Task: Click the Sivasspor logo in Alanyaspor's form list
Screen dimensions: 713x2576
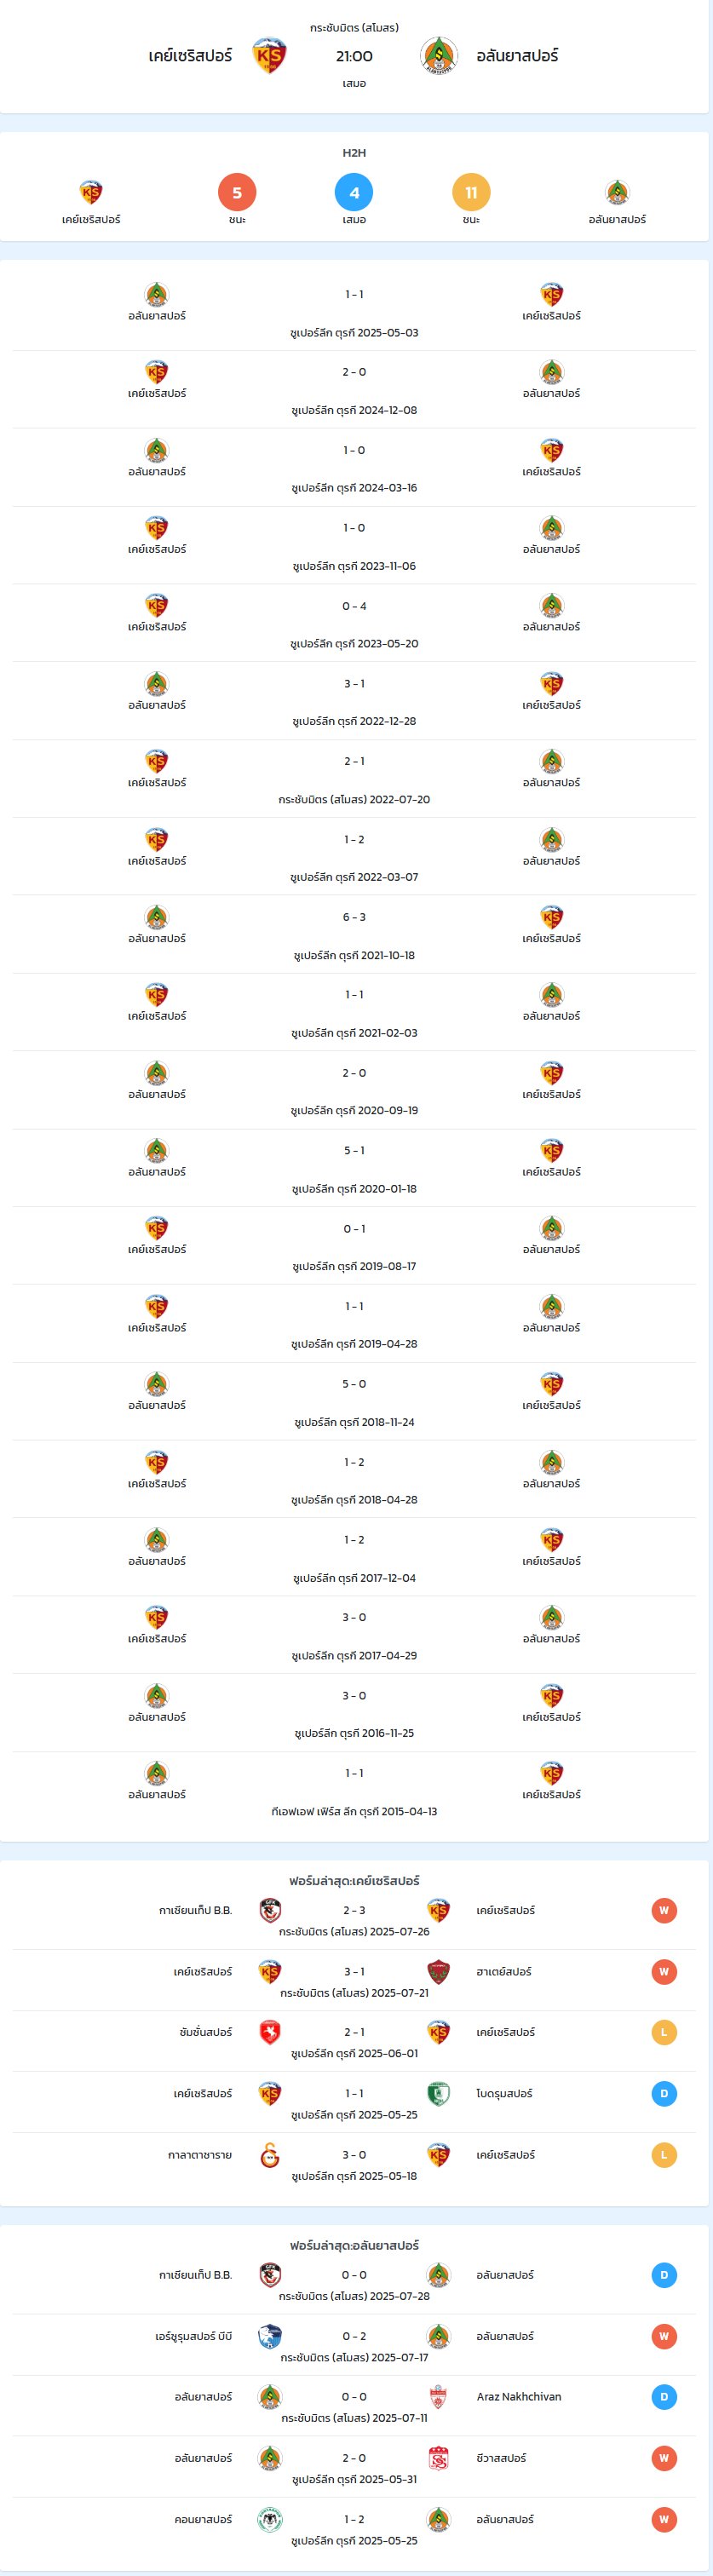Action: [x=438, y=2458]
